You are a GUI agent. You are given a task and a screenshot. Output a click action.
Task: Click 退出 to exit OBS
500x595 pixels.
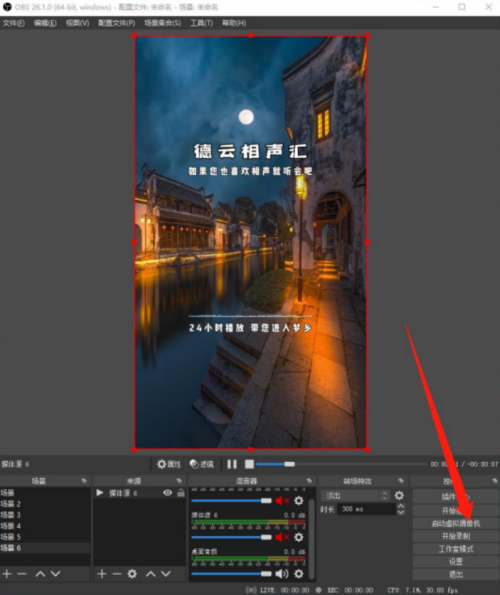456,575
